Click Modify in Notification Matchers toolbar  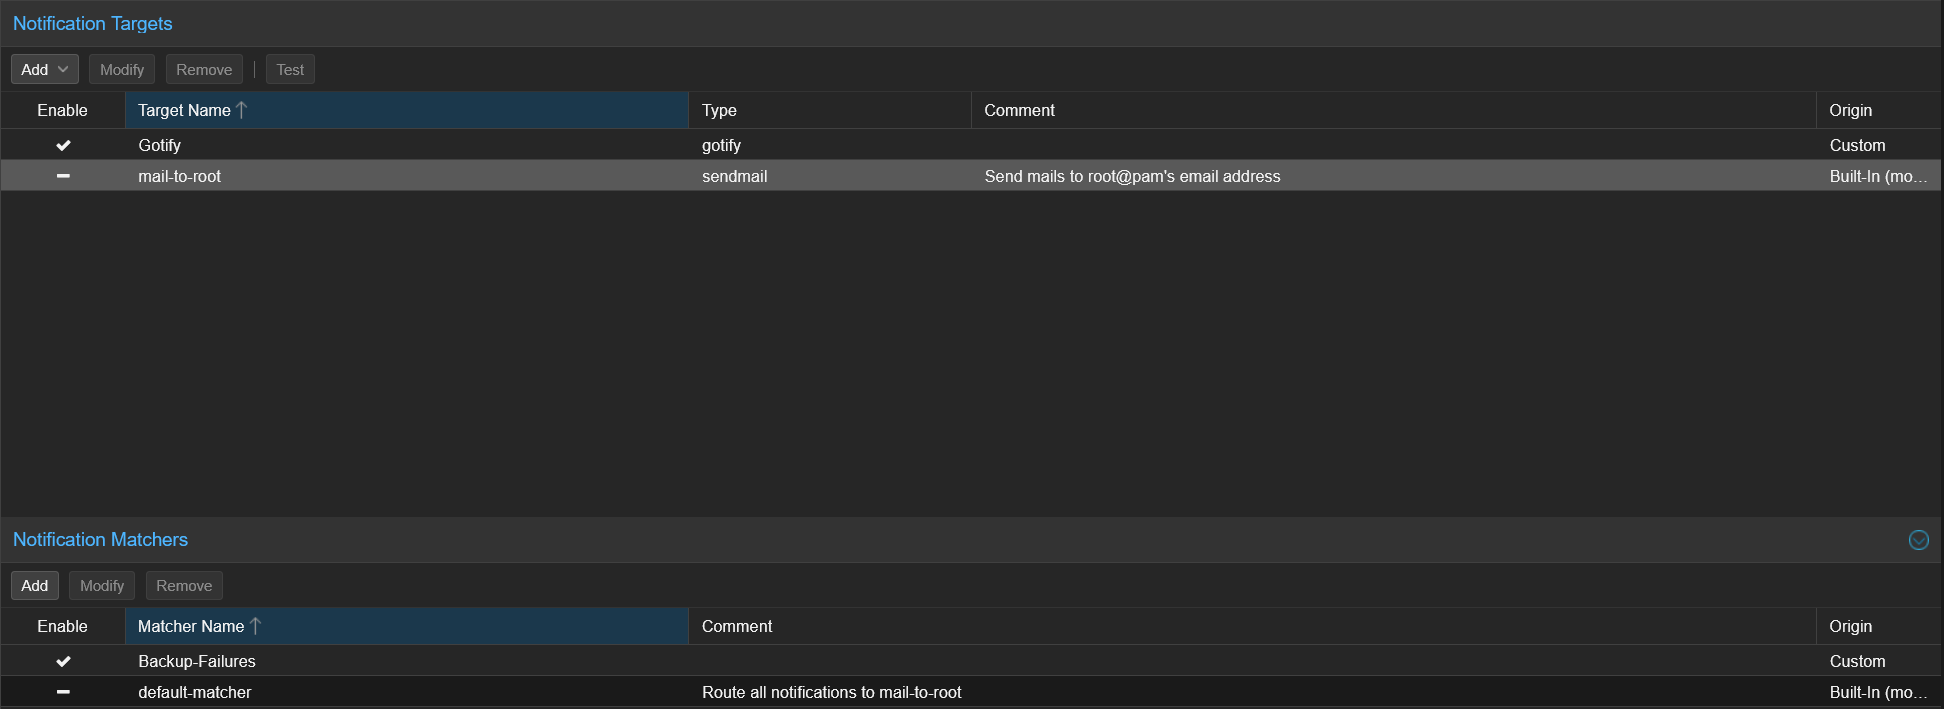[102, 585]
